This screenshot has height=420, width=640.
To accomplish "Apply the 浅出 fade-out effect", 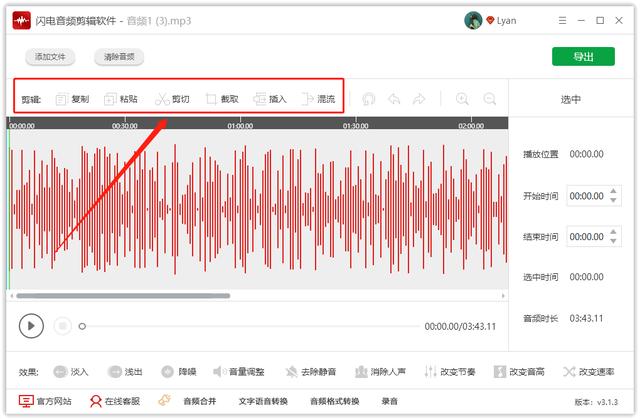I will coord(125,372).
